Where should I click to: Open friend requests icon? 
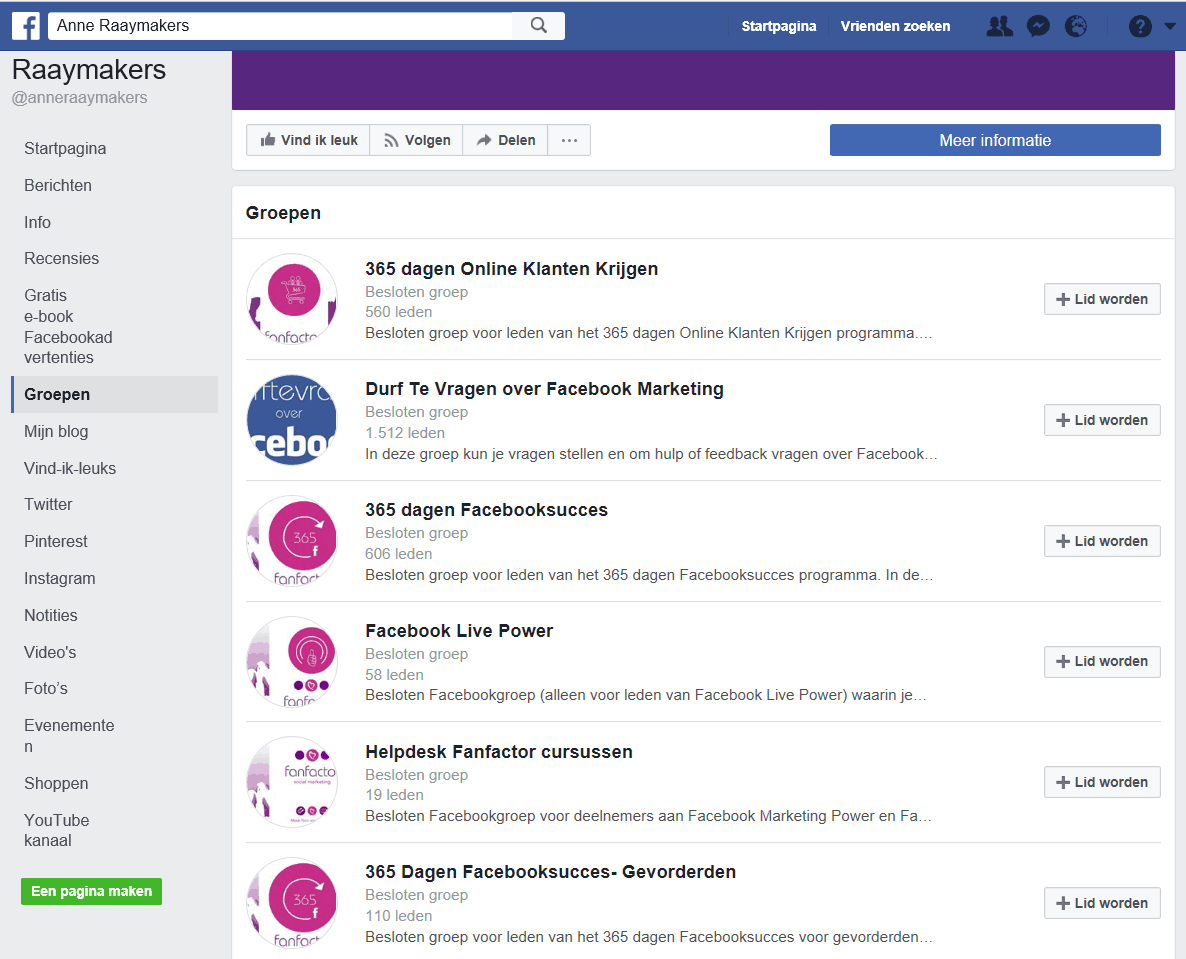(x=998, y=27)
